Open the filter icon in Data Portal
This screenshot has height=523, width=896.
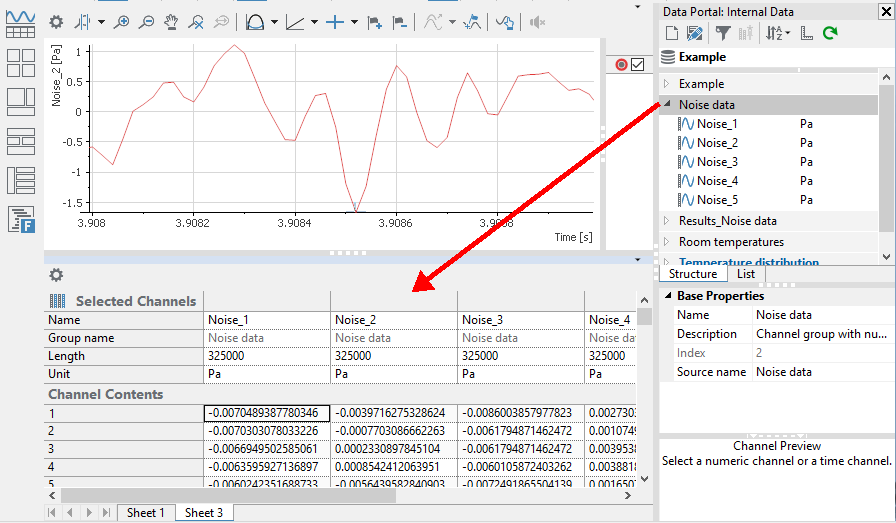coord(722,33)
